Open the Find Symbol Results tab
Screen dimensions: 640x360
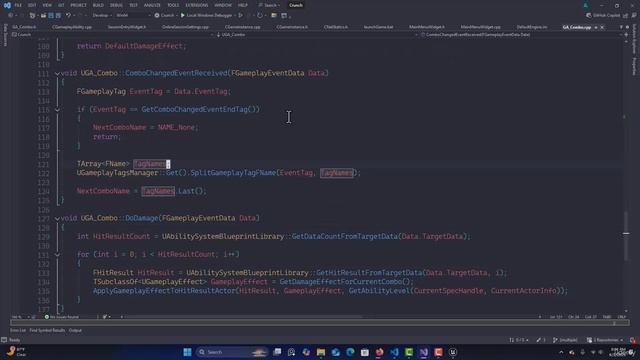[x=47, y=330]
